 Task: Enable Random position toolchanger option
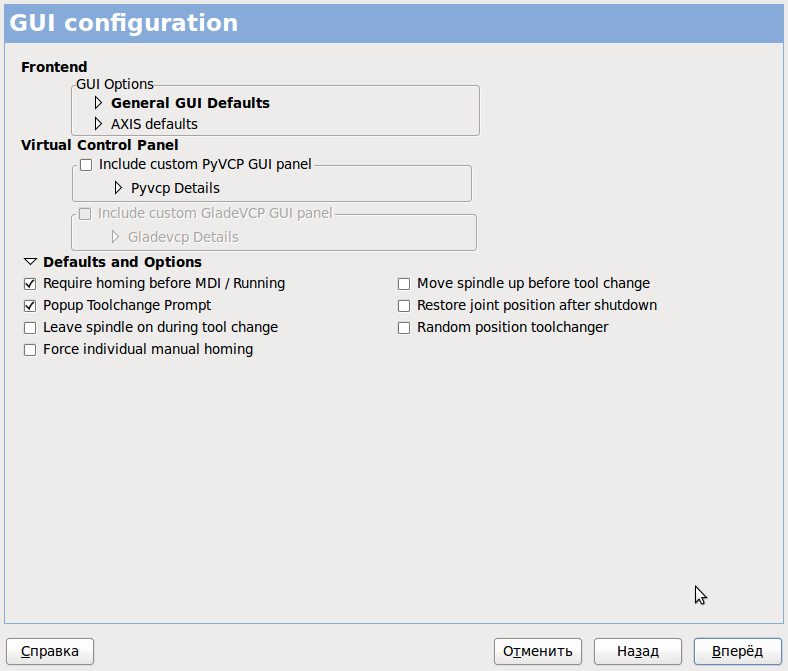(404, 328)
